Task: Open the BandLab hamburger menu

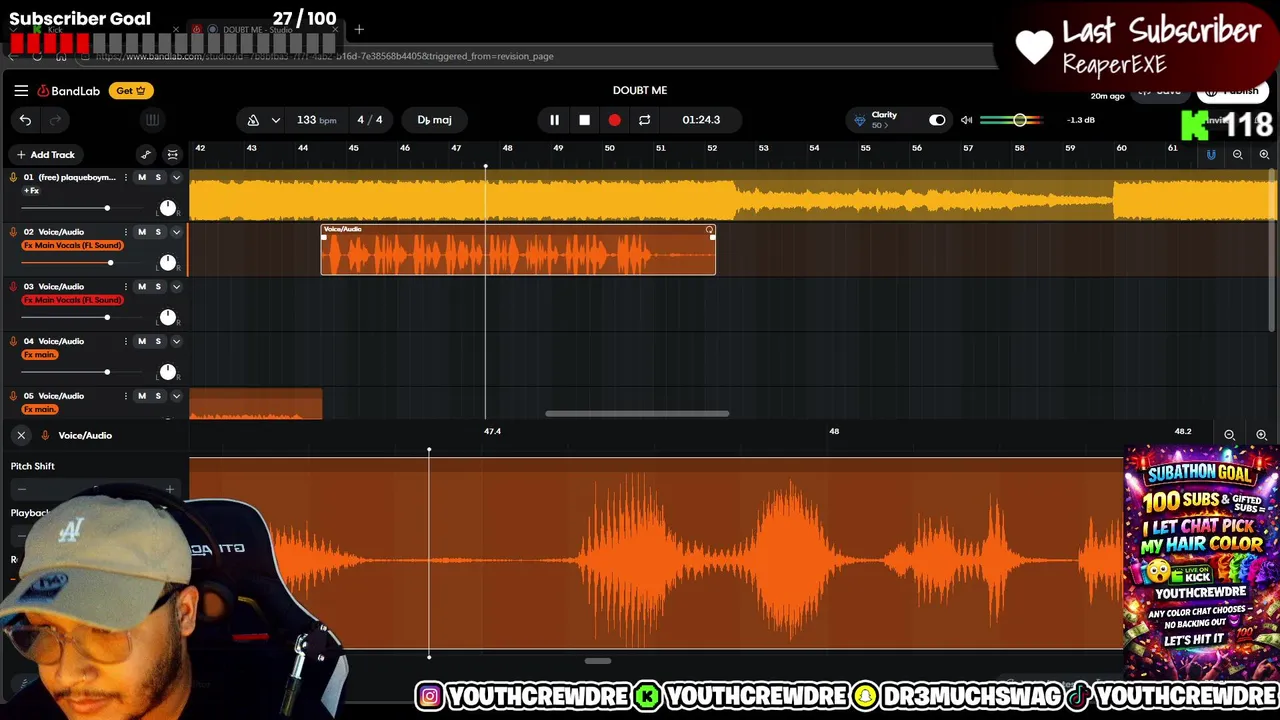Action: coord(21,90)
